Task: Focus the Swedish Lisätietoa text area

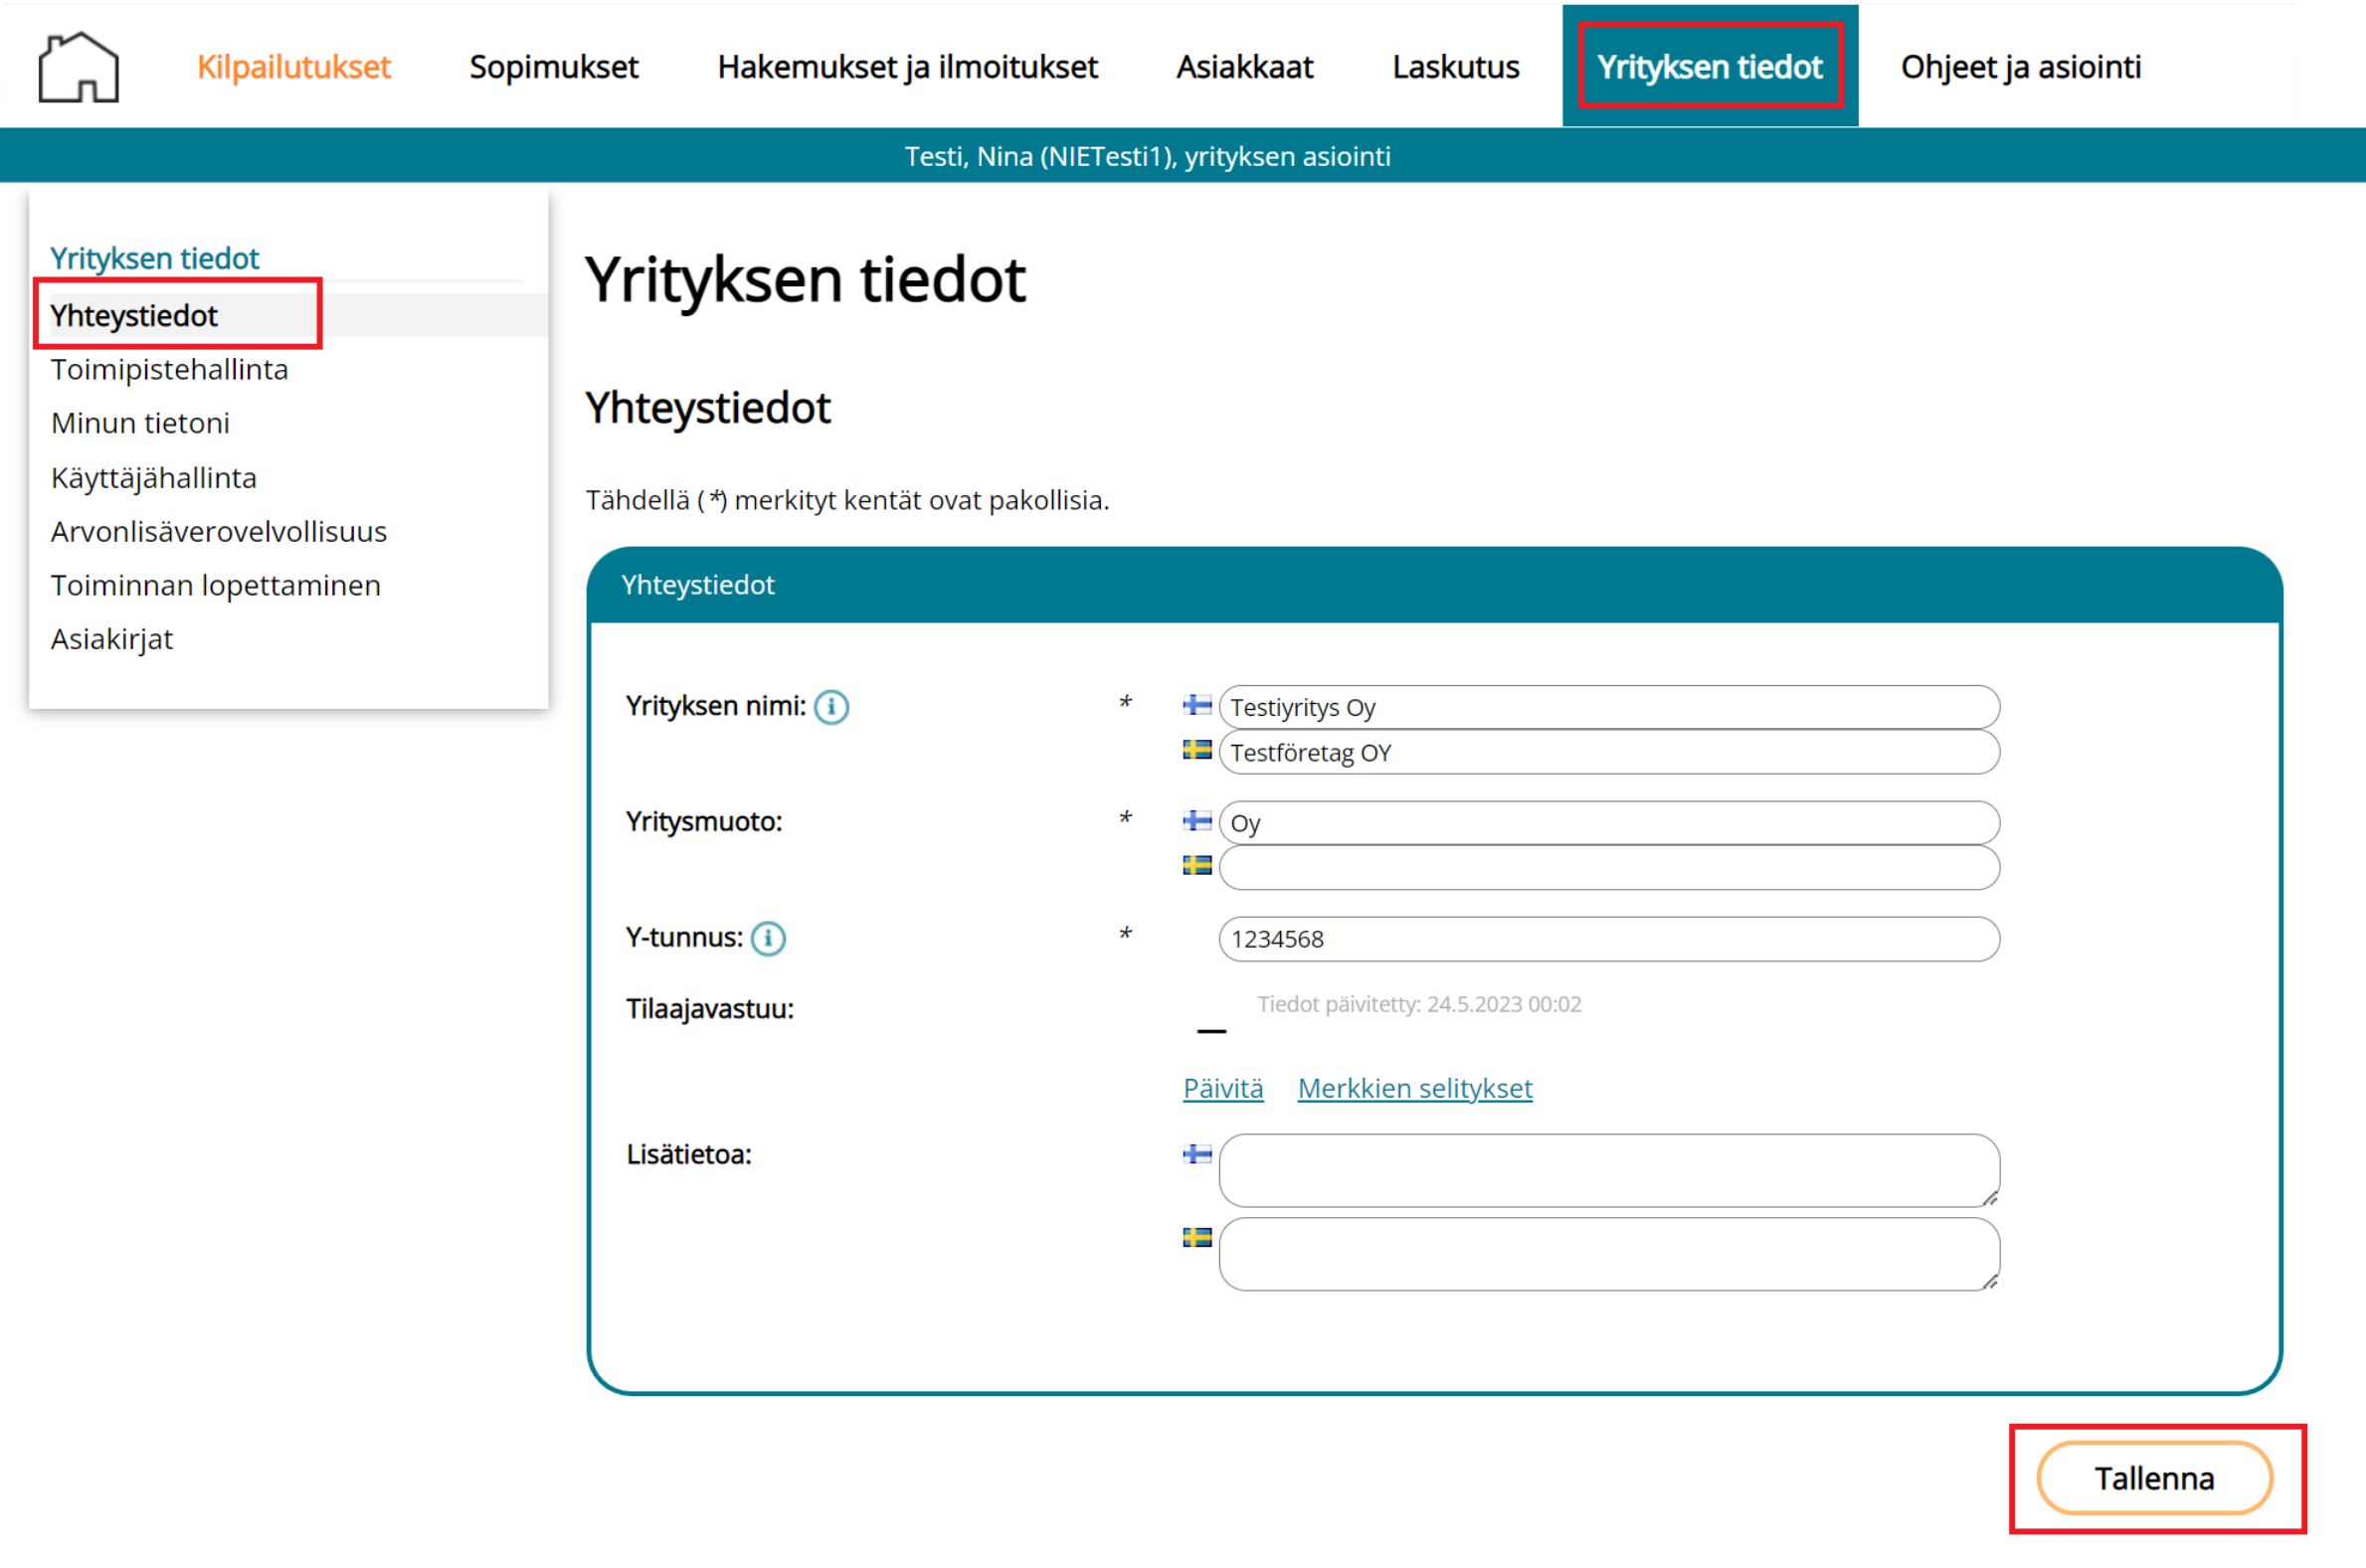Action: coord(1609,1254)
